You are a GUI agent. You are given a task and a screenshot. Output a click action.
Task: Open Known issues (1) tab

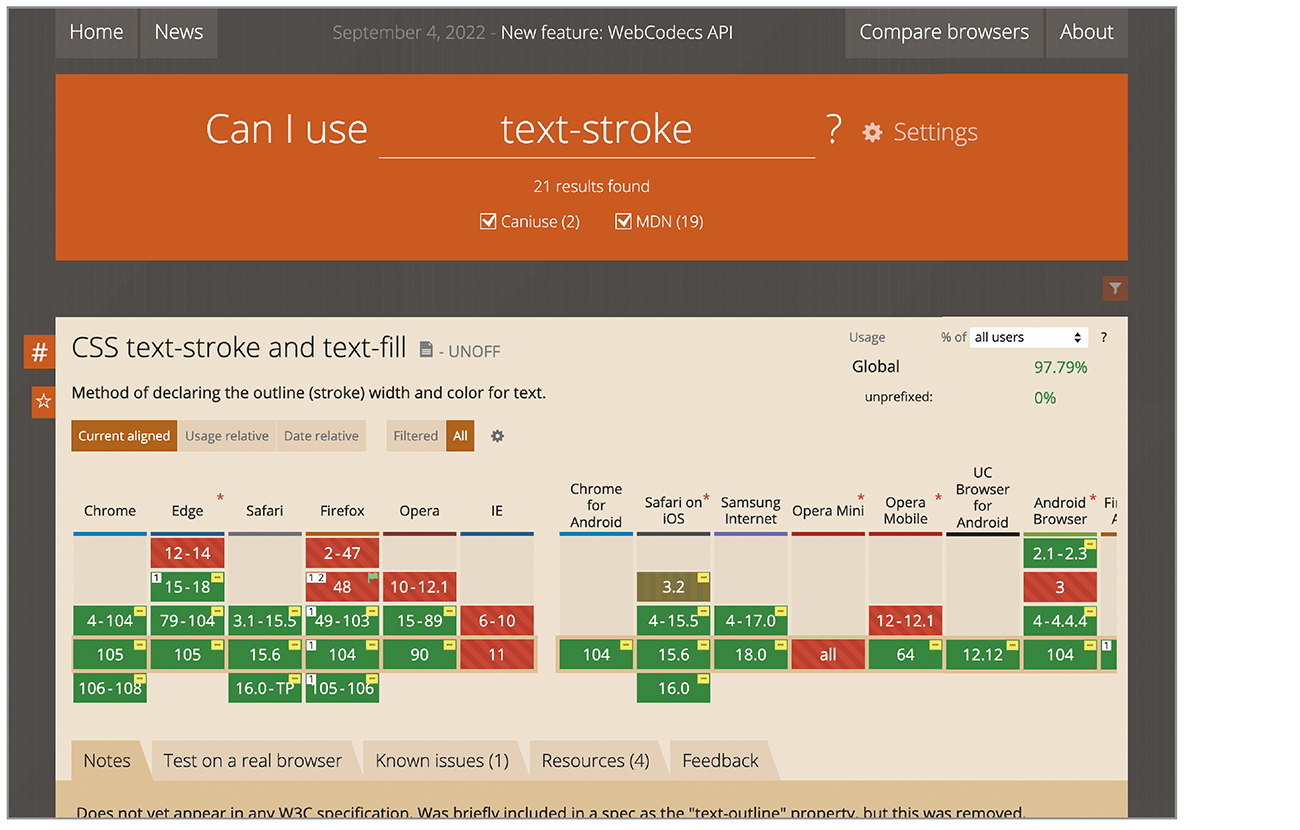coord(442,761)
